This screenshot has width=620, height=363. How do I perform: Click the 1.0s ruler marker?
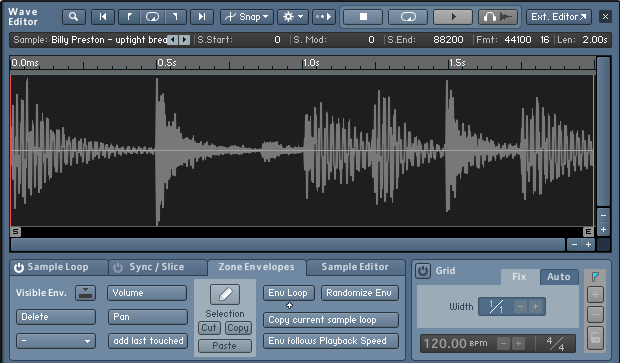coord(311,63)
